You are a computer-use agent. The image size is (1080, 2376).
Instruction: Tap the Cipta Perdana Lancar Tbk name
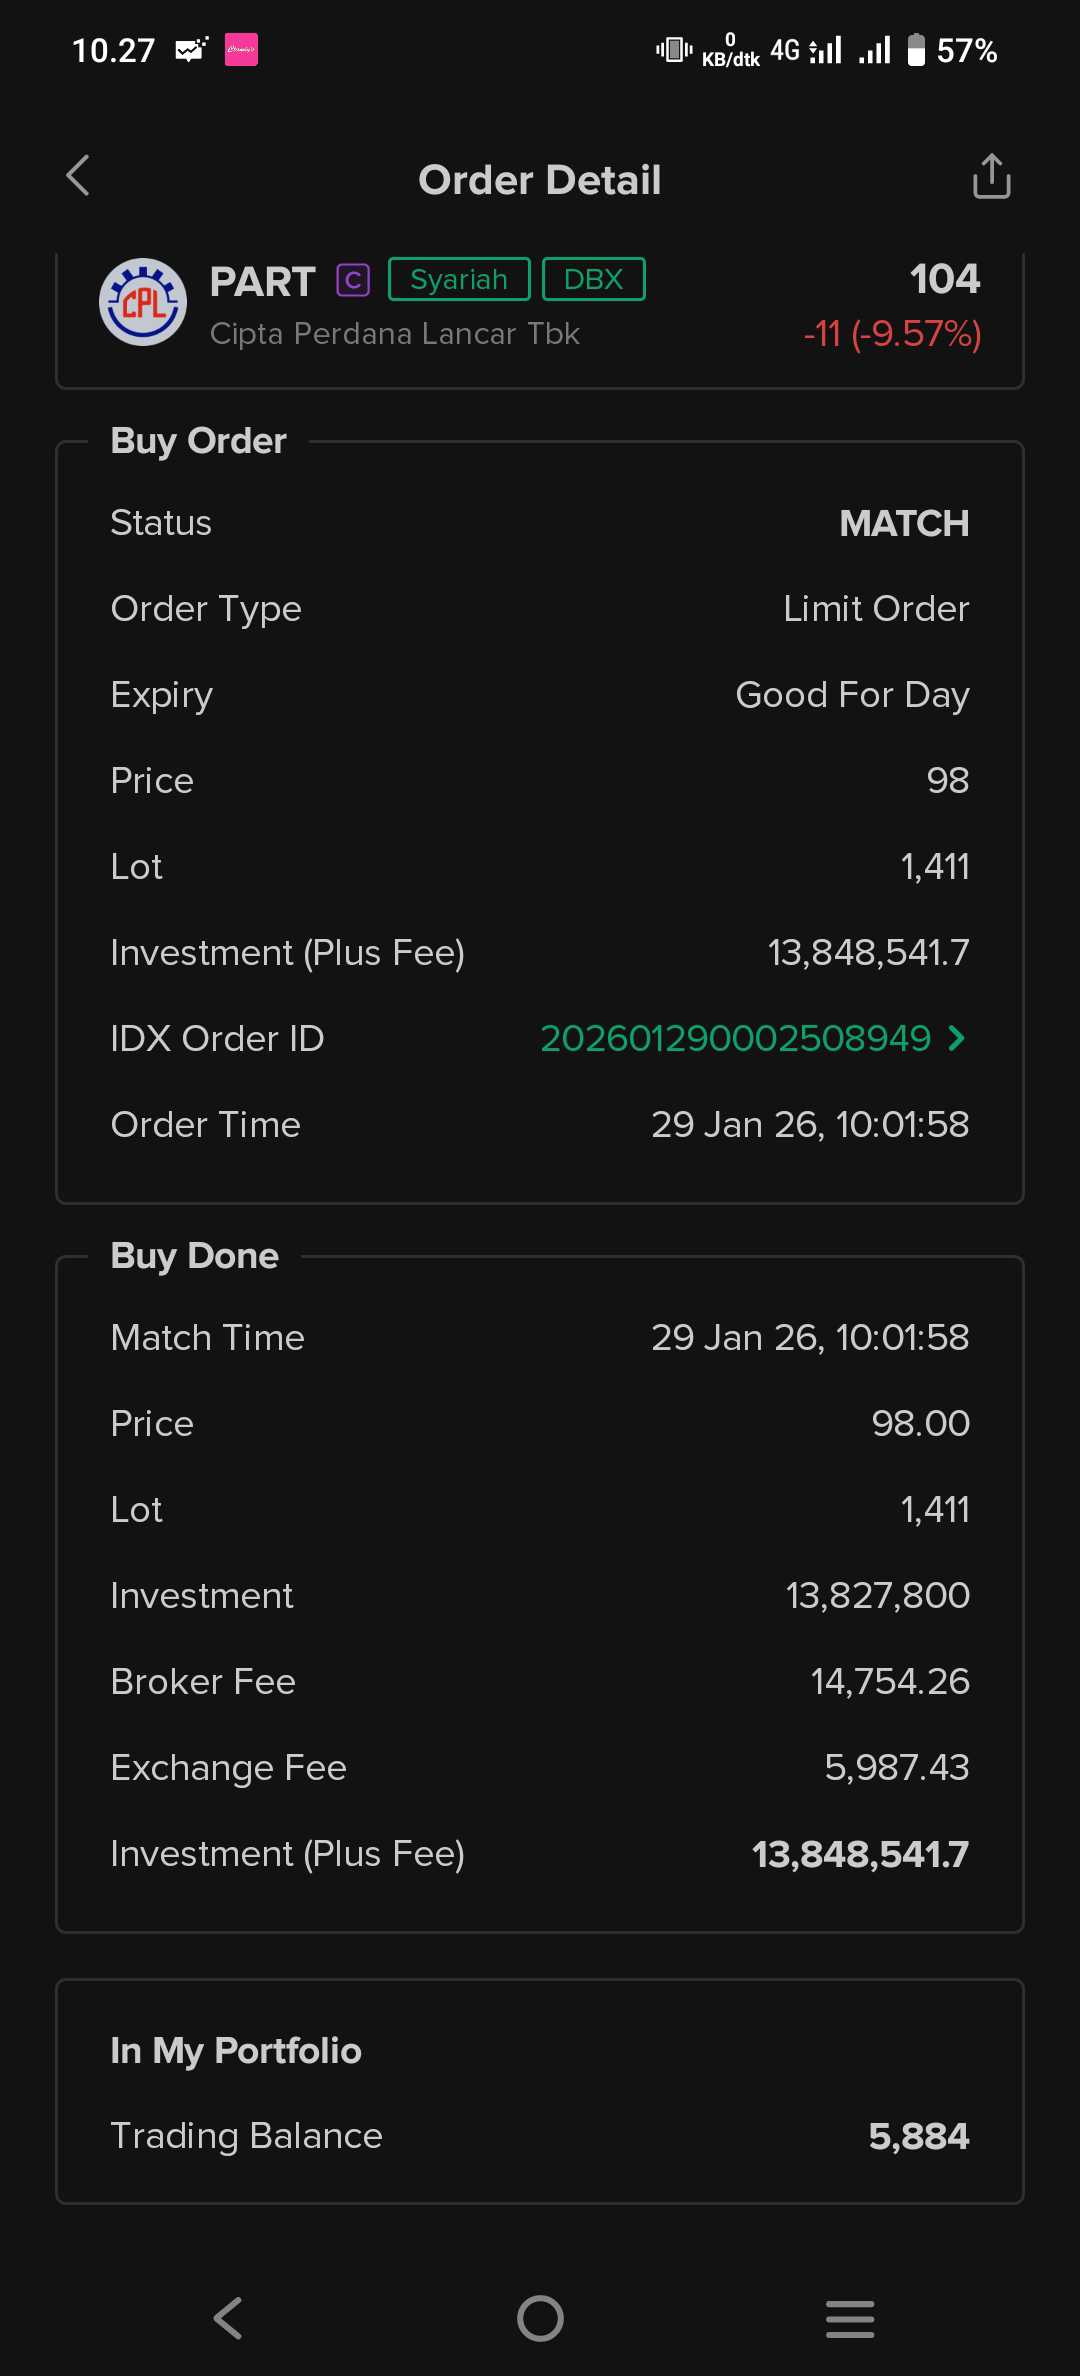[394, 334]
